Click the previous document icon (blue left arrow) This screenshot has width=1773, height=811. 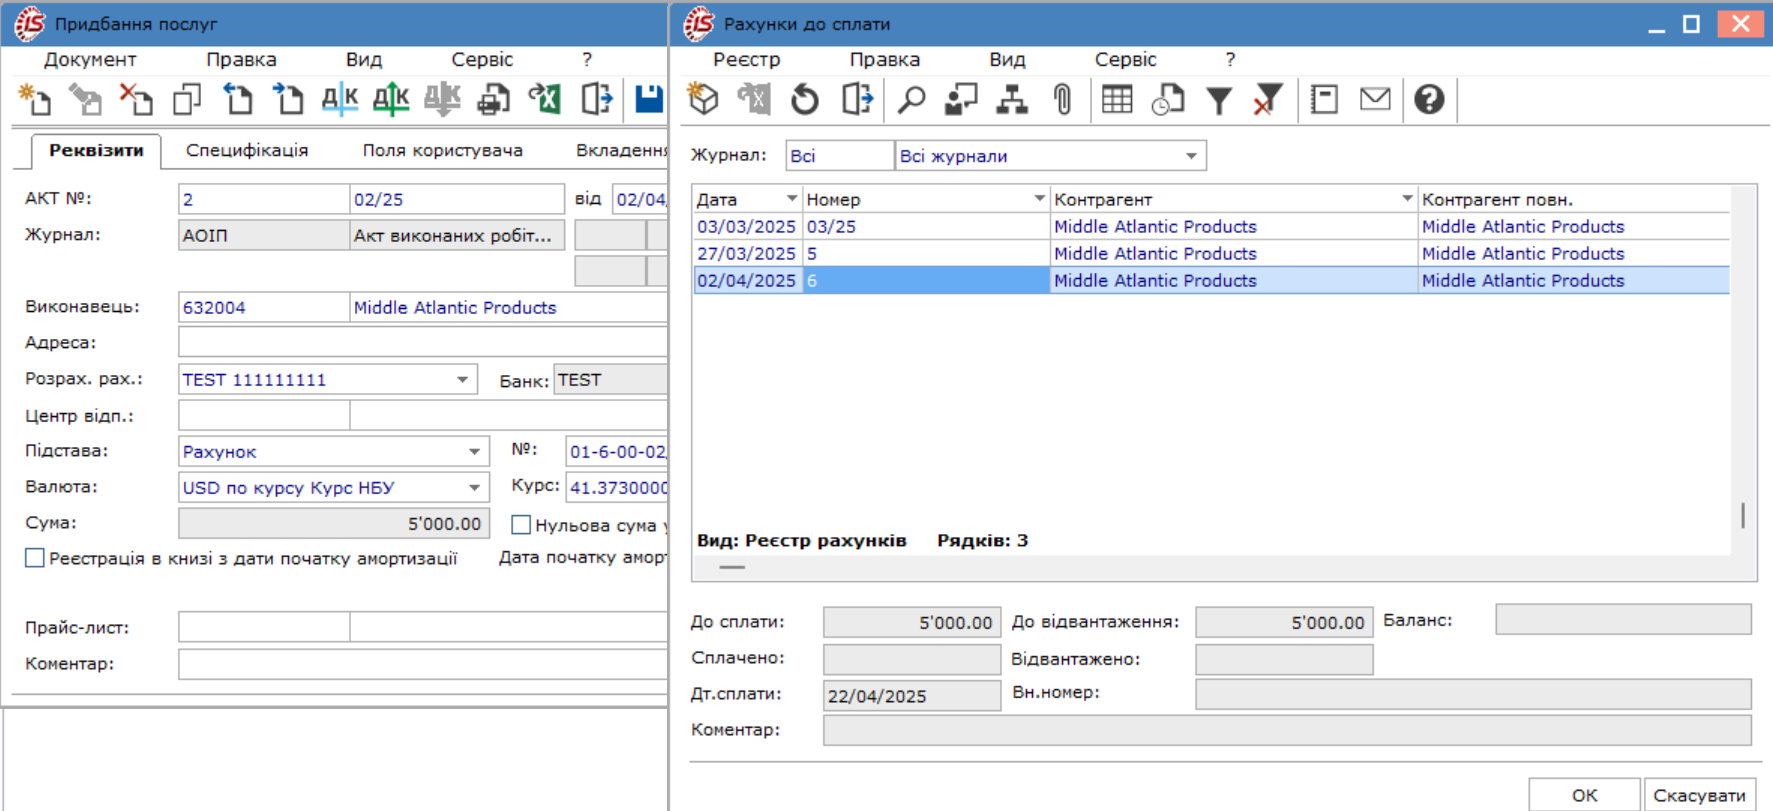tap(238, 99)
